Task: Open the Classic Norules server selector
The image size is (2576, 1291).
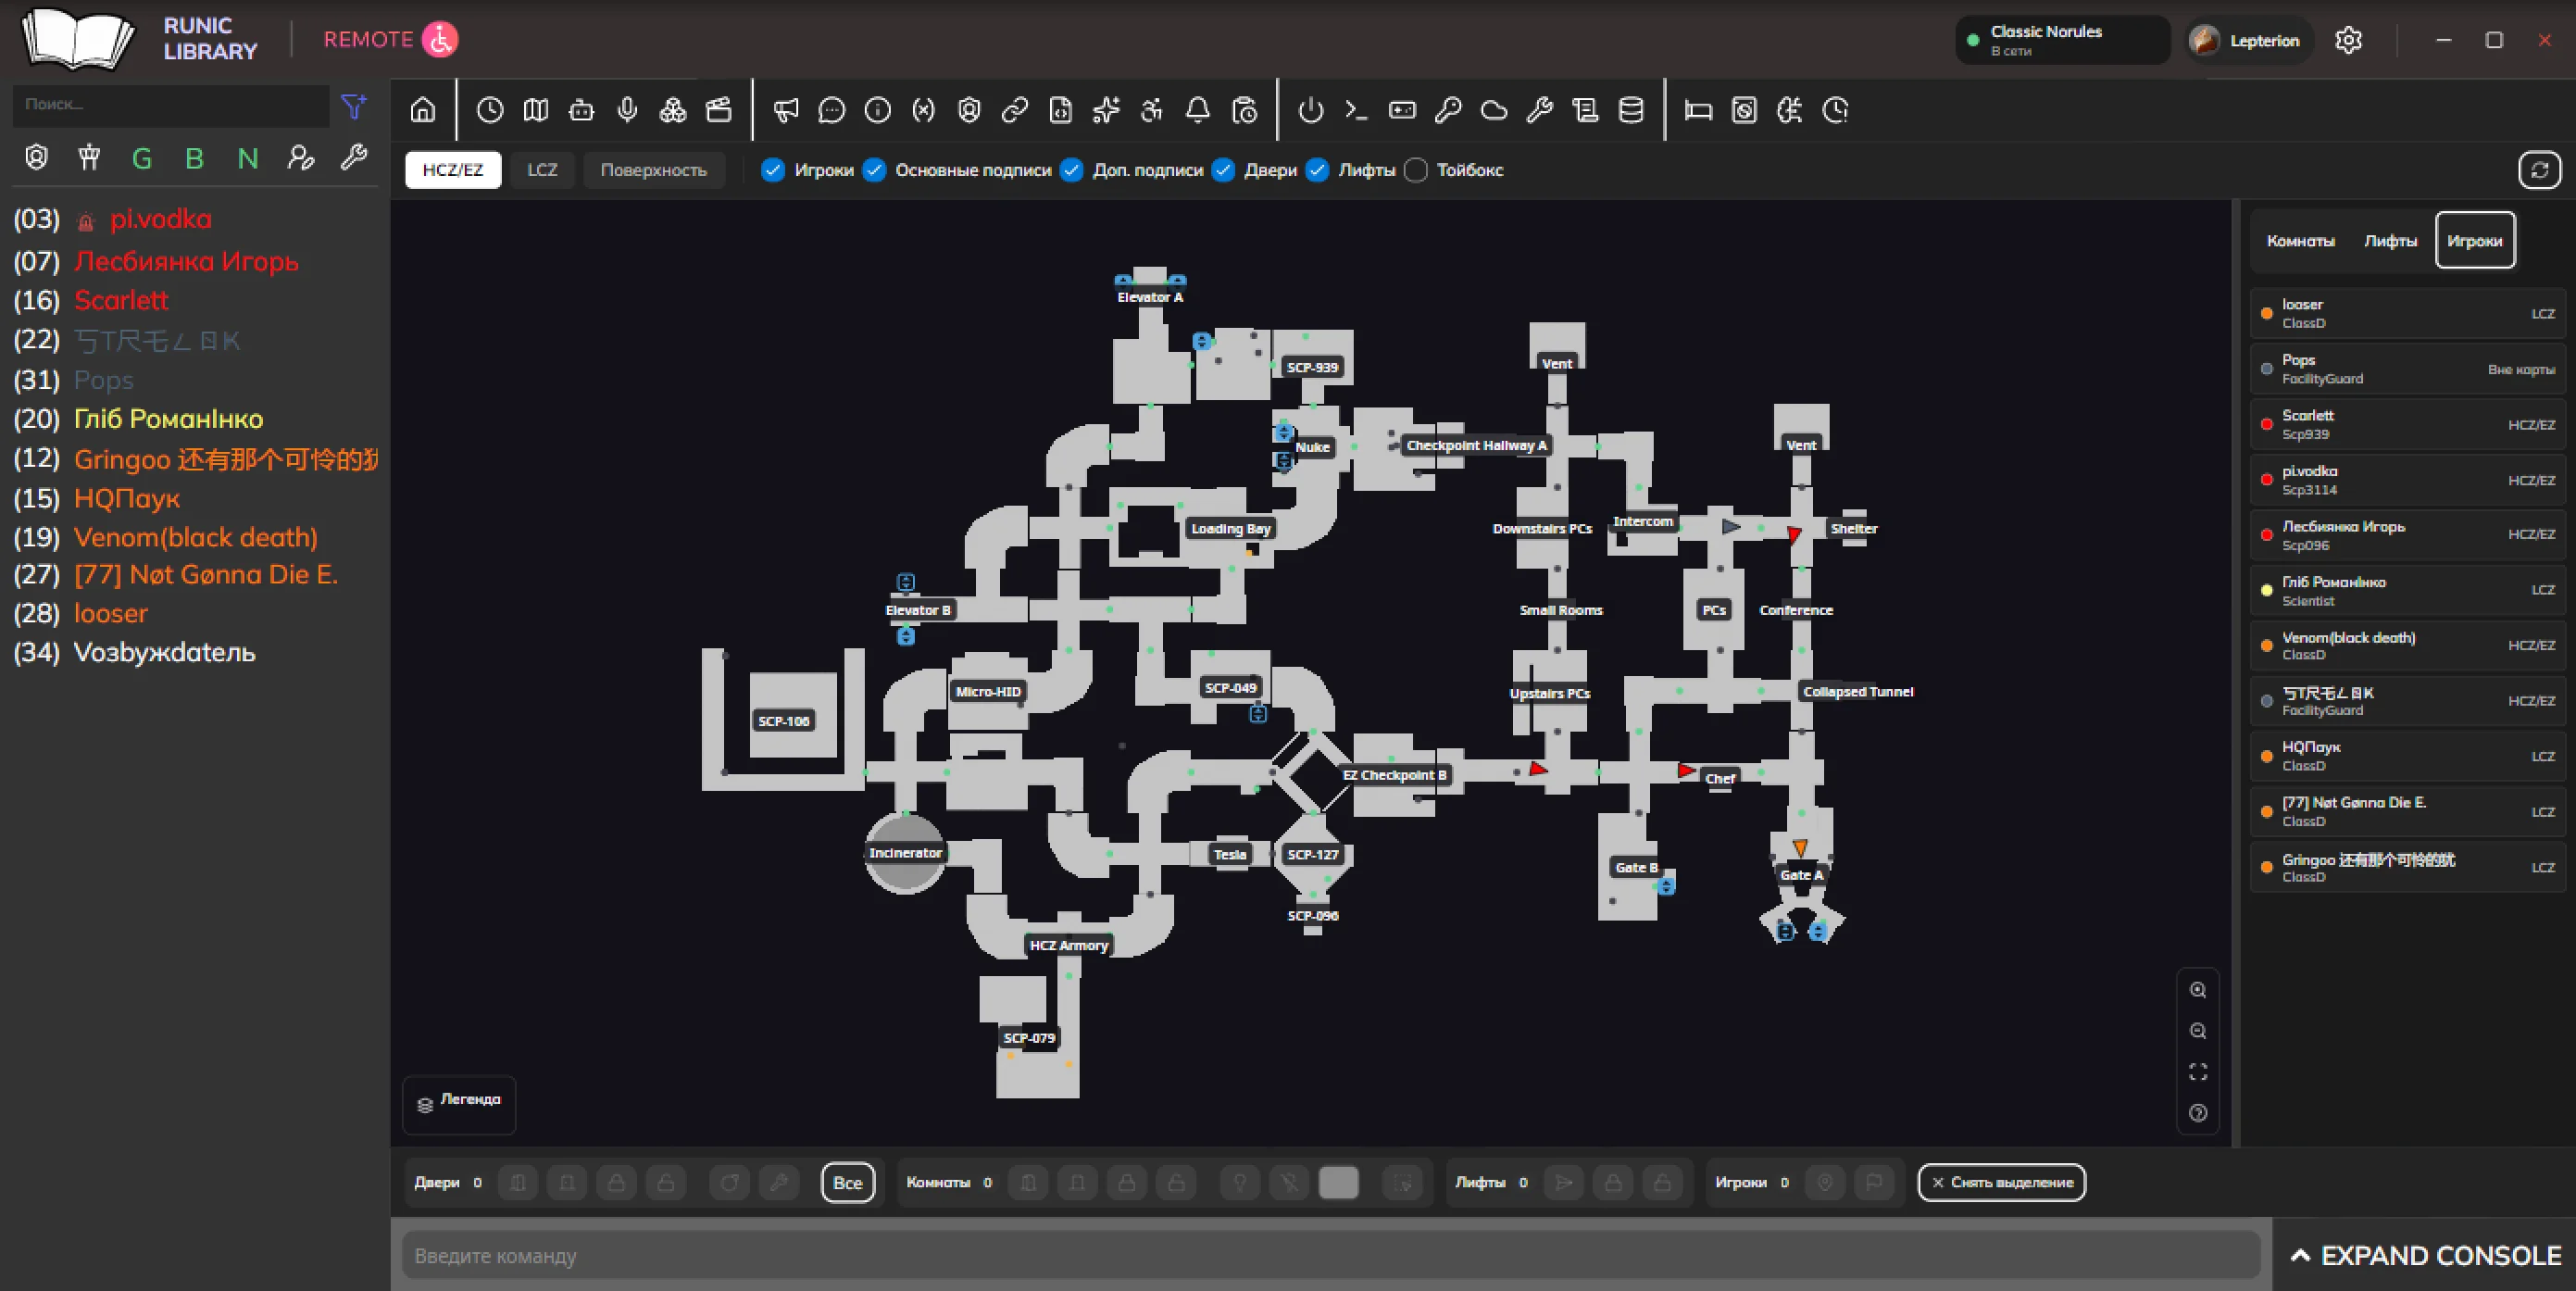Action: [2062, 40]
